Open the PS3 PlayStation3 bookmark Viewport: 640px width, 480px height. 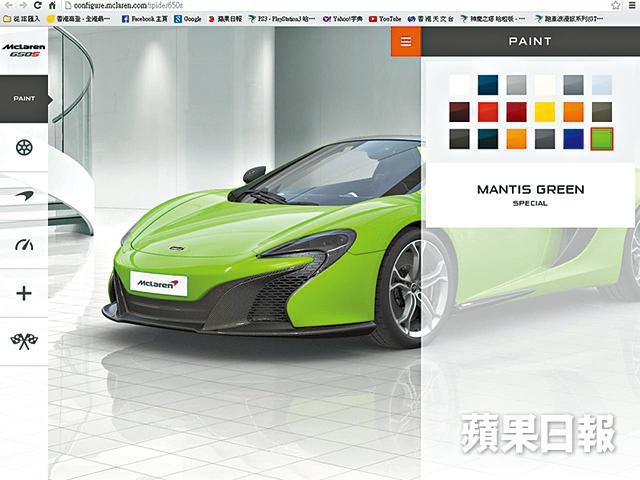point(282,19)
